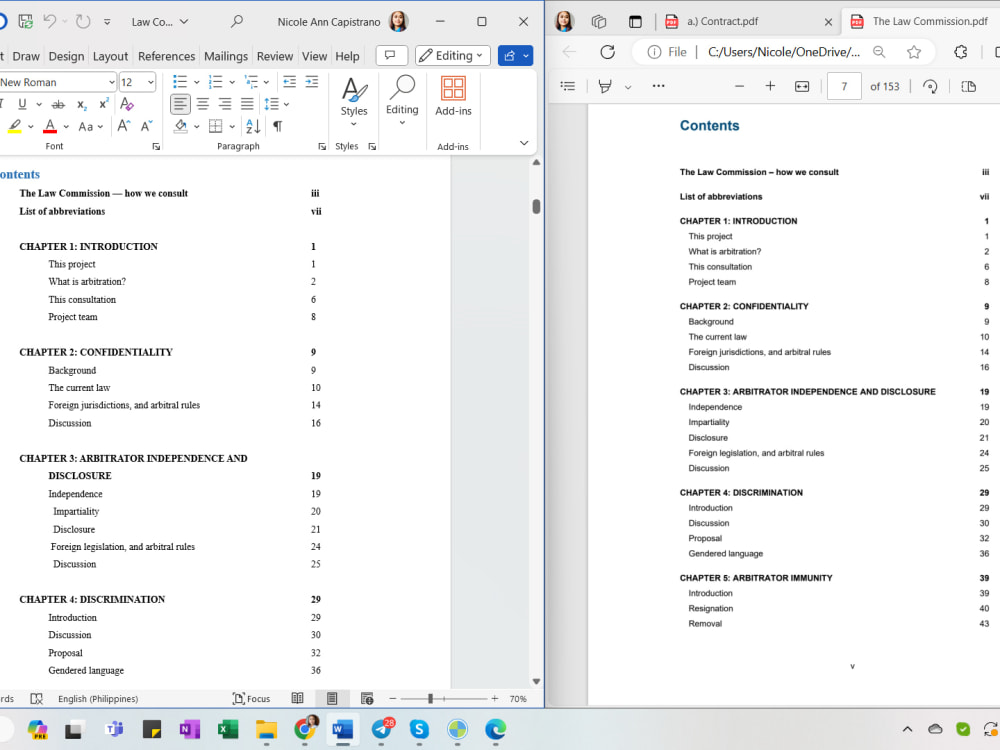The height and width of the screenshot is (750, 1000).
Task: Adjust the Word zoom slider handle
Action: 430,698
